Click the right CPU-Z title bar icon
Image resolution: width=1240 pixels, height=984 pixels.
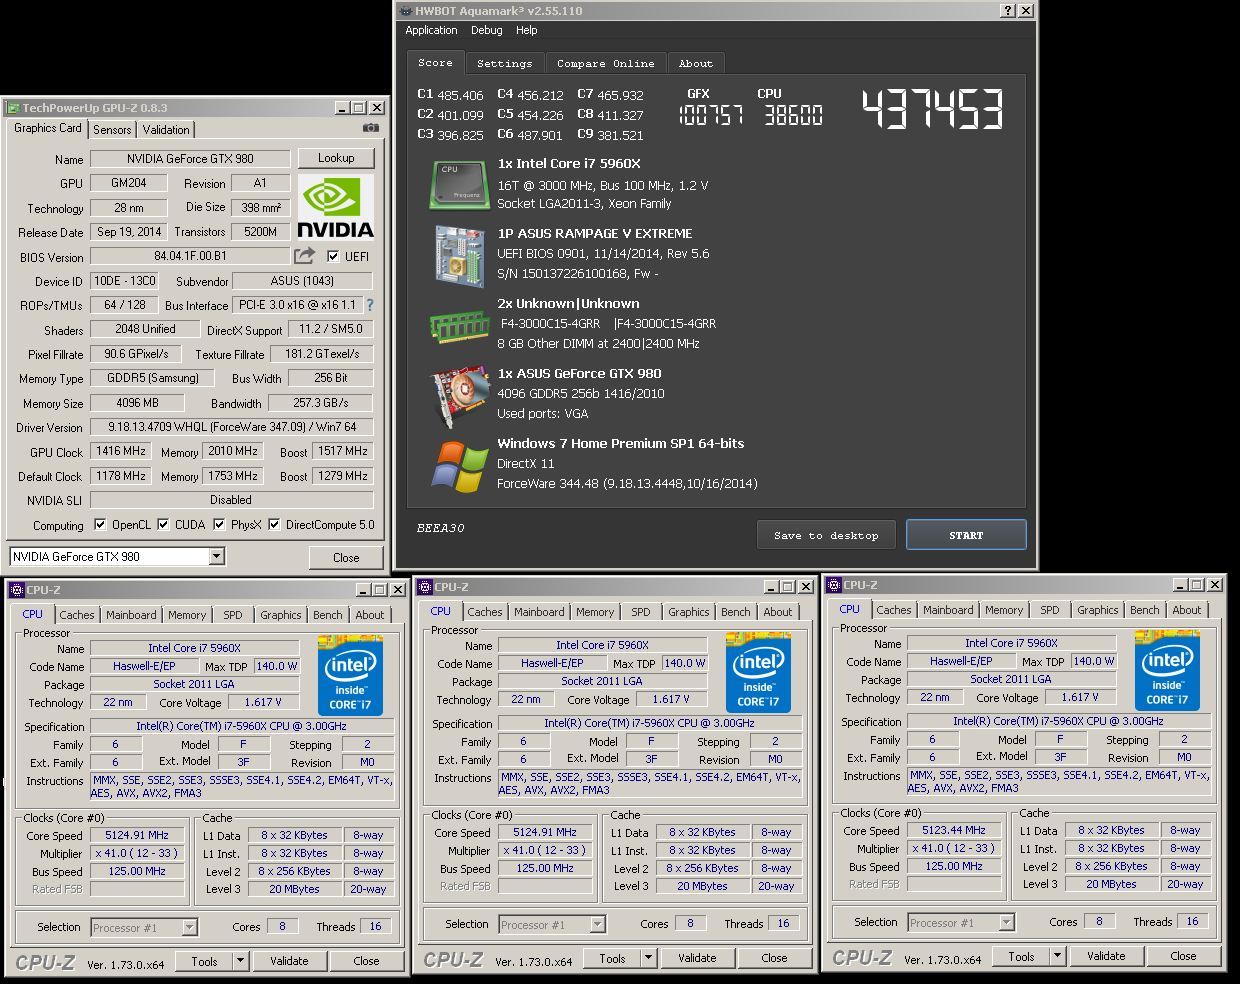tap(833, 585)
